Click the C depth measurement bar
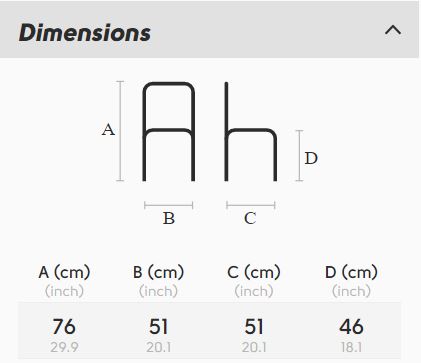This screenshot has width=421, height=363. coord(251,205)
